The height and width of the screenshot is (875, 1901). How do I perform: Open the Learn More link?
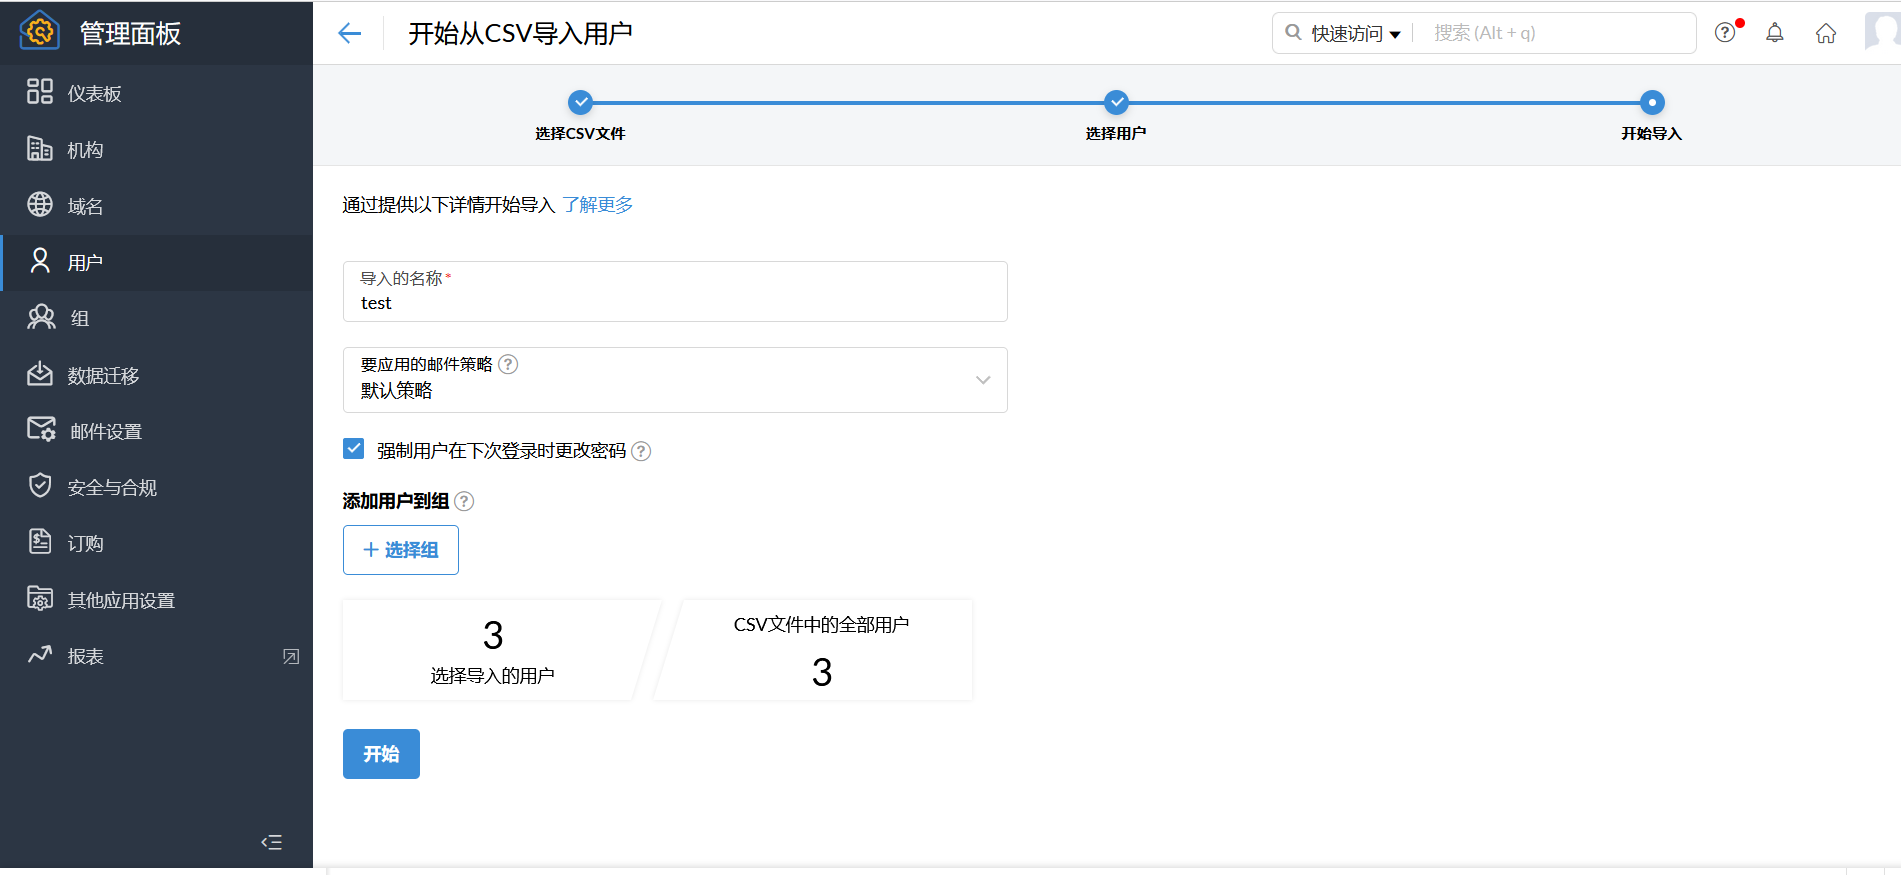coord(597,205)
